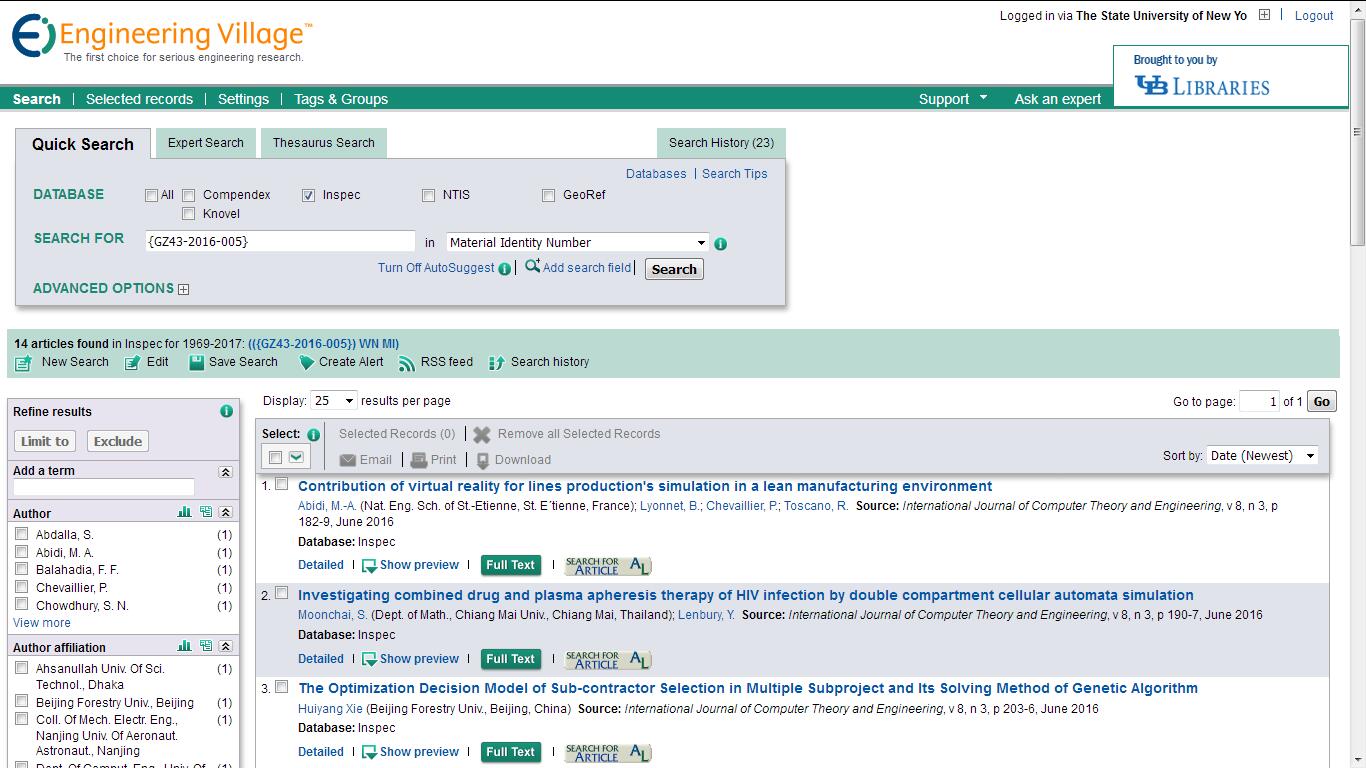Open the Material Identity Number field dropdown
Screen dimensions: 1366x768
[x=577, y=242]
